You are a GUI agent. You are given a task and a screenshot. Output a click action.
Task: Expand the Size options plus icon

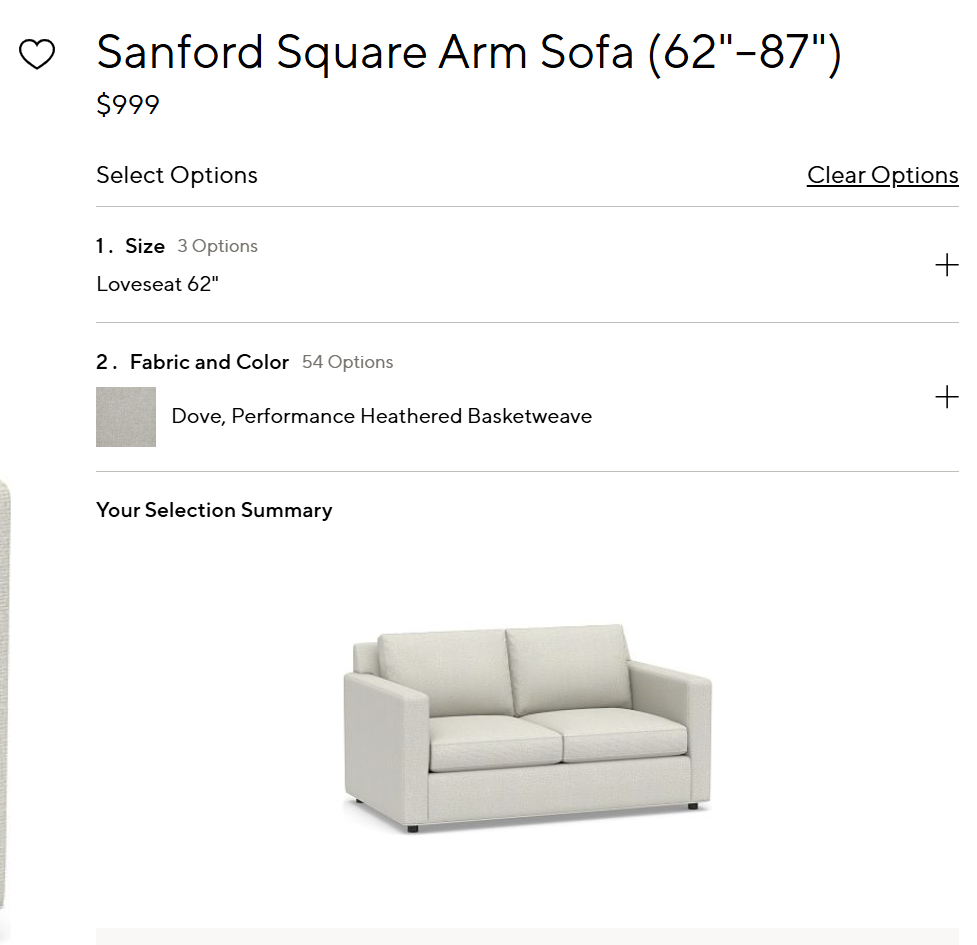click(945, 265)
